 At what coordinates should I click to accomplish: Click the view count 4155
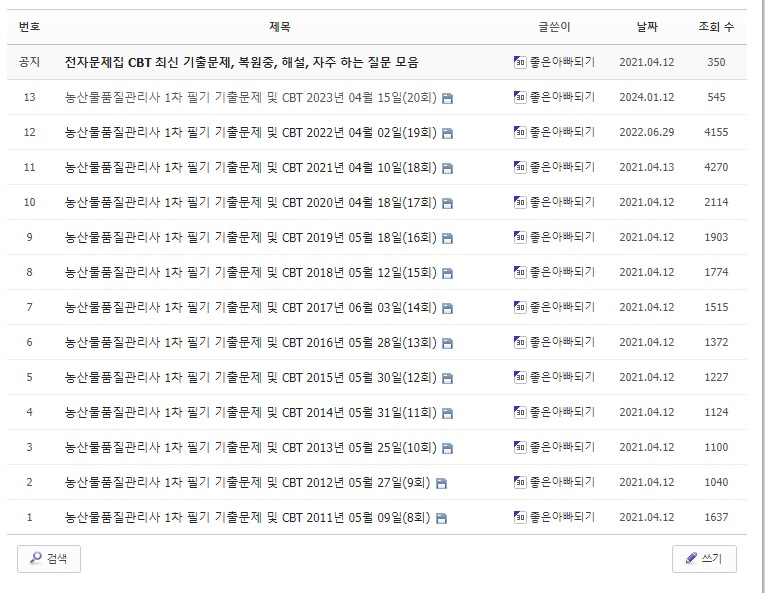point(716,132)
